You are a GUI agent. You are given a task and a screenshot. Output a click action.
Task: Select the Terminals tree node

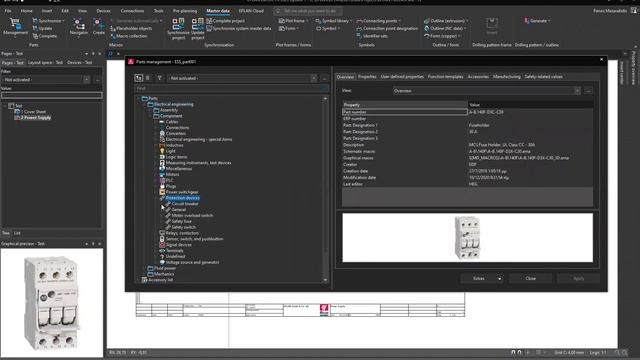tap(174, 251)
